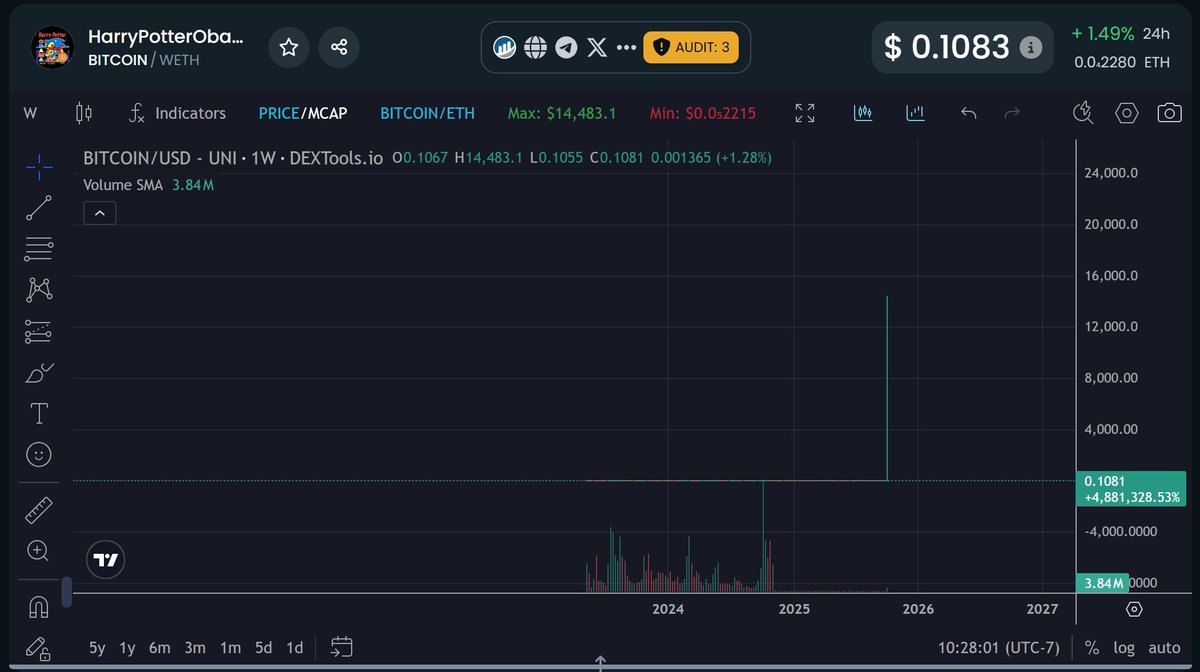Open go-to-date calendar icon

click(342, 647)
